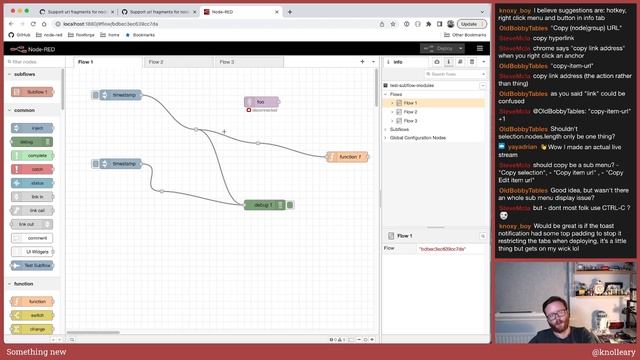Open the Deploy options dropdown arrow
640x360 pixels.
(x=460, y=49)
